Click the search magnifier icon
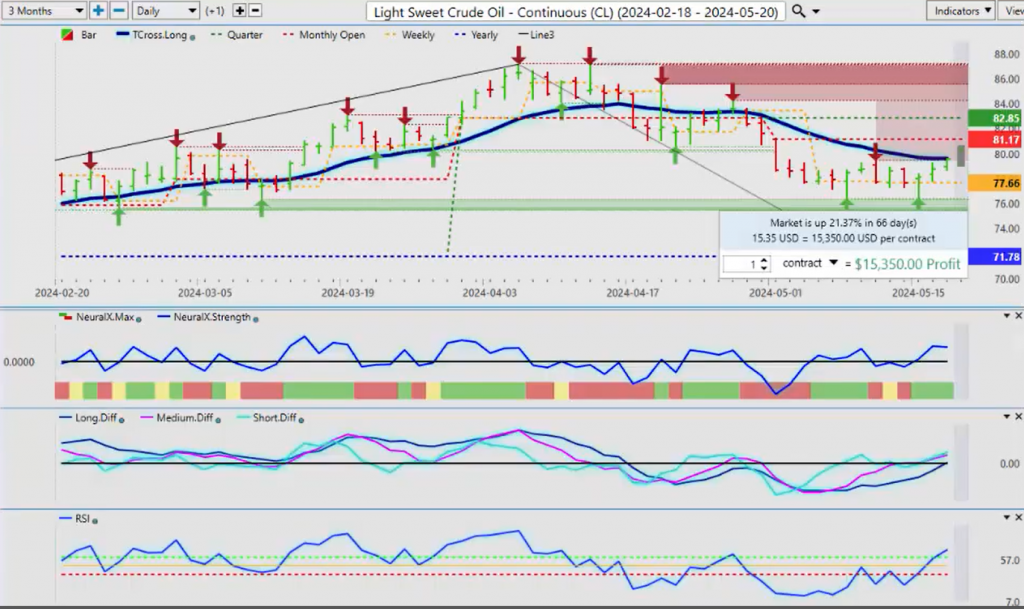Screen dimensions: 1024x609 [x=798, y=11]
